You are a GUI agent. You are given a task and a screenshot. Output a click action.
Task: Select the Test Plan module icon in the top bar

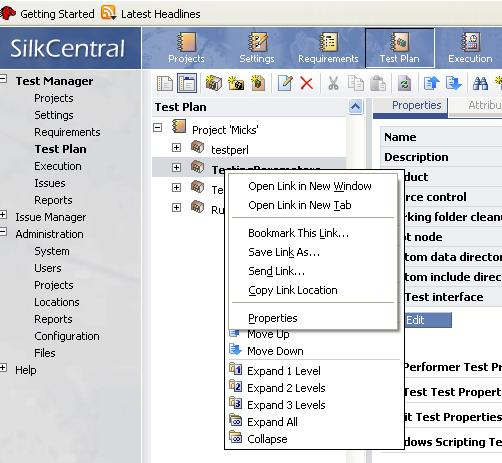click(400, 48)
